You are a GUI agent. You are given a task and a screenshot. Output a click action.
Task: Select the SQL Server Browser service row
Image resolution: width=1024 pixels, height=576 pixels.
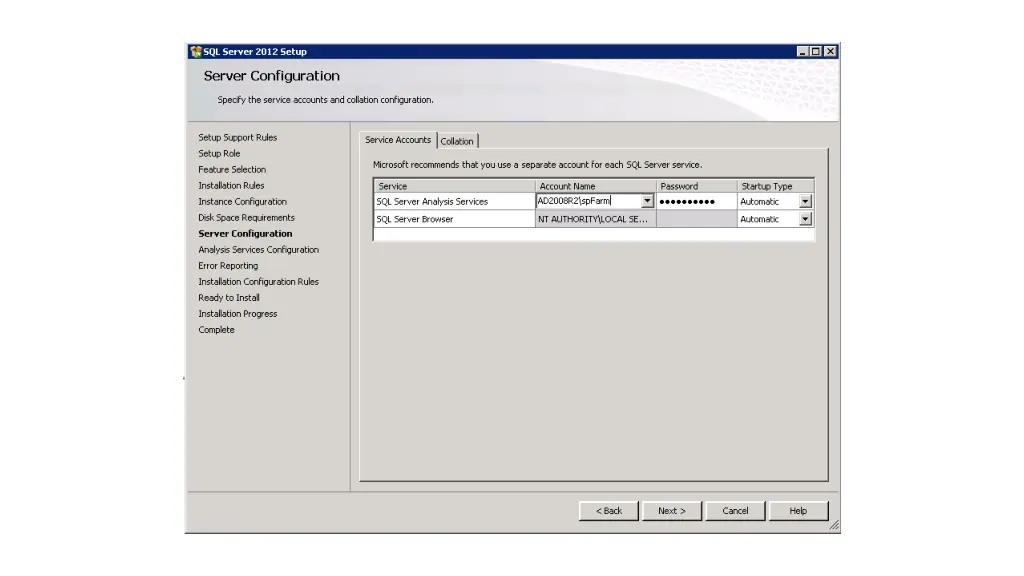454,219
